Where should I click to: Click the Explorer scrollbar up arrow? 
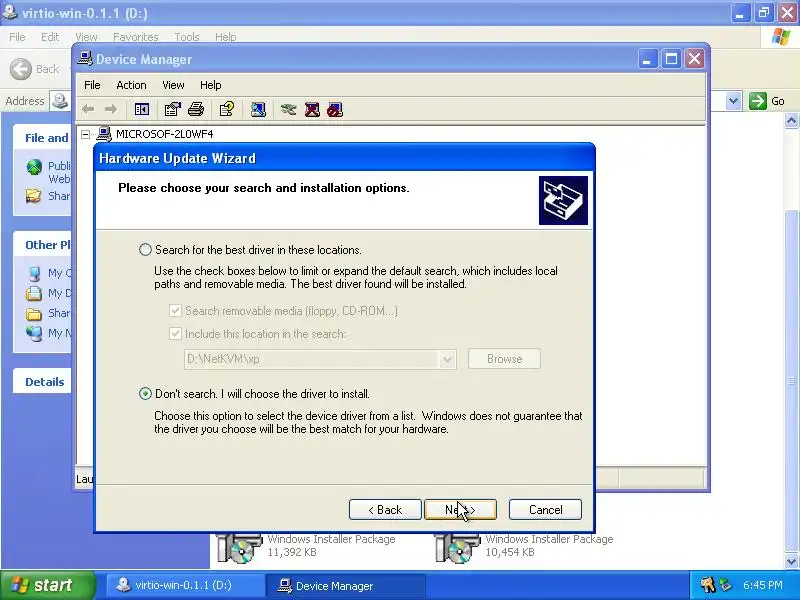[x=791, y=120]
